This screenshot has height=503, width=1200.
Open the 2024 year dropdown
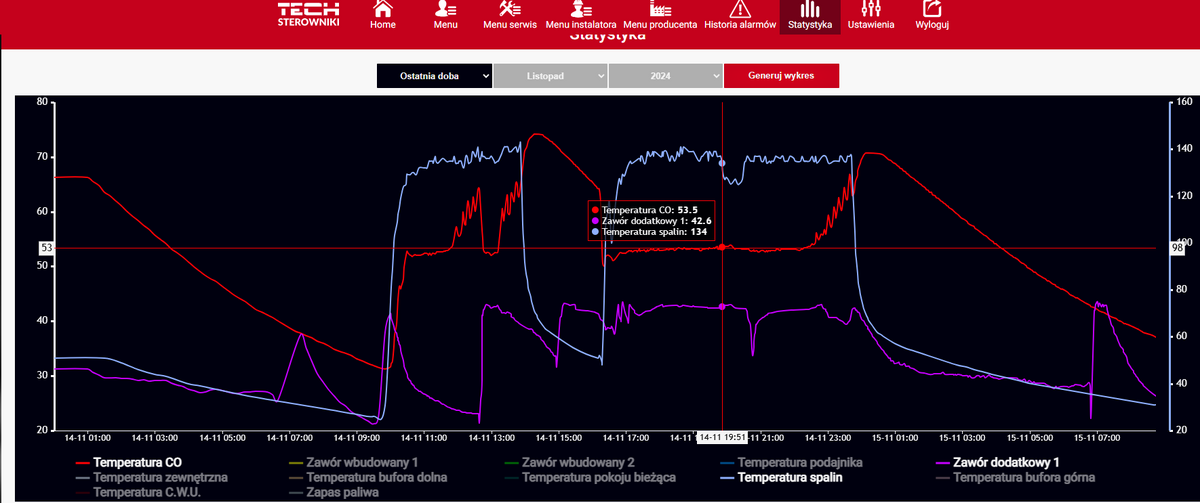pos(666,76)
